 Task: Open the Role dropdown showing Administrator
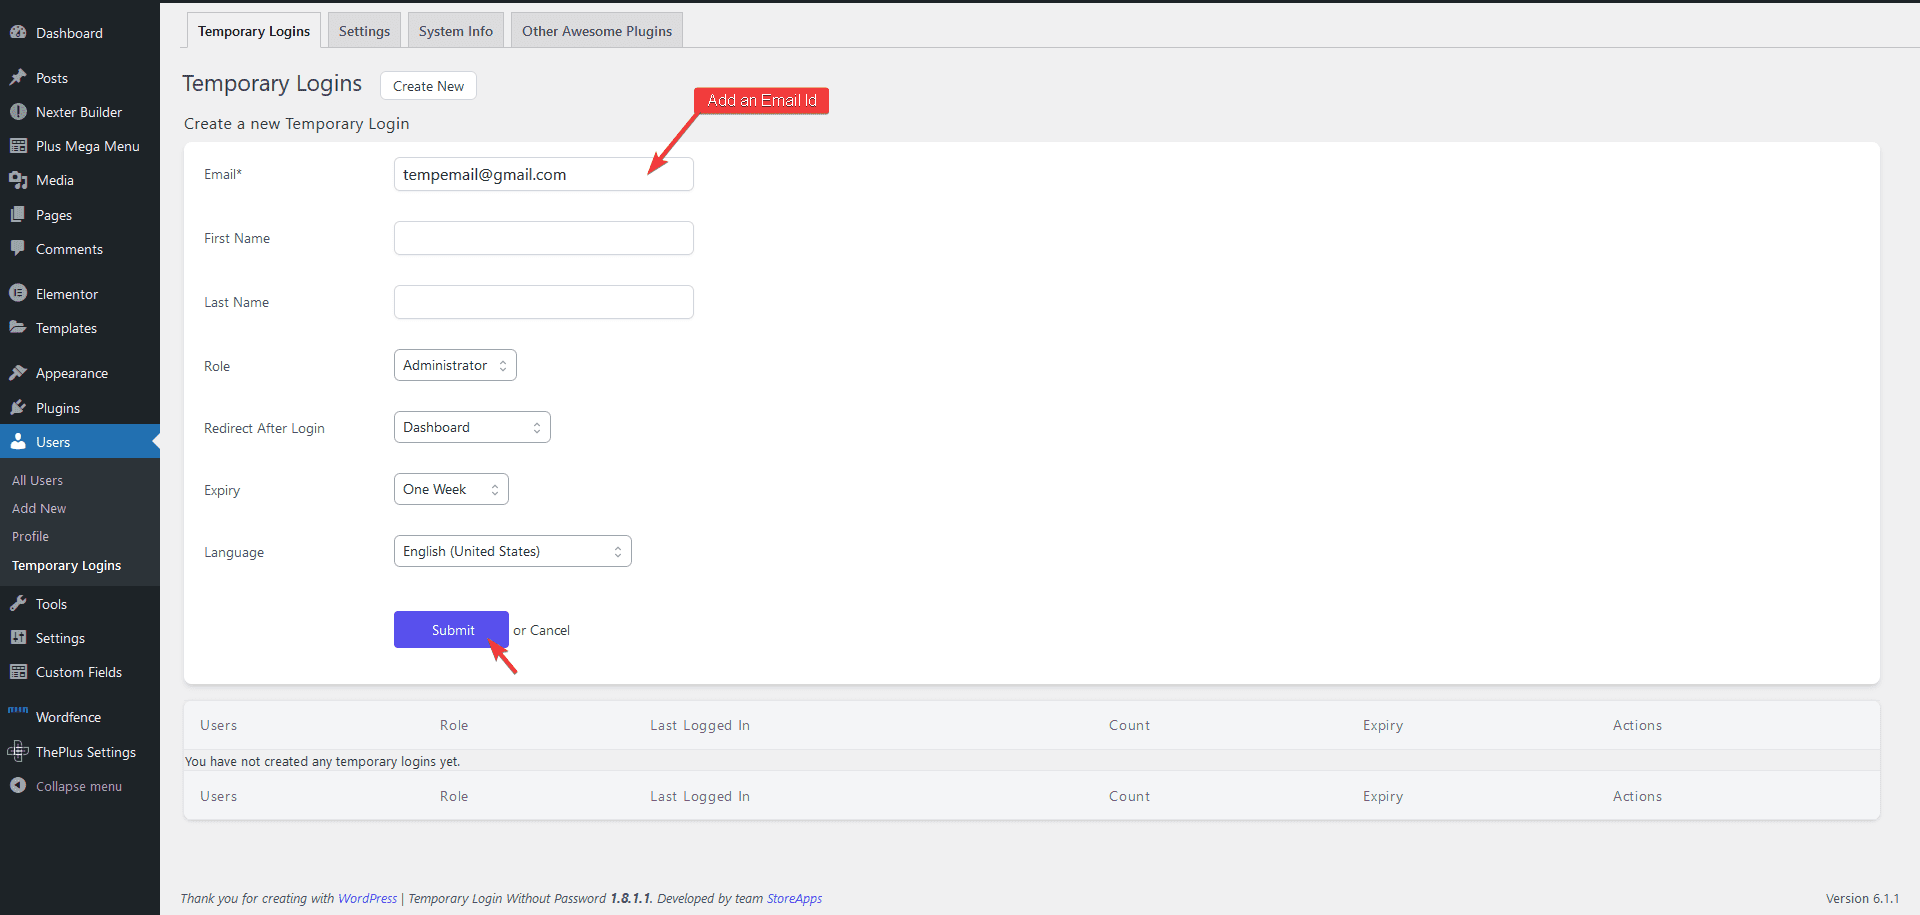455,366
